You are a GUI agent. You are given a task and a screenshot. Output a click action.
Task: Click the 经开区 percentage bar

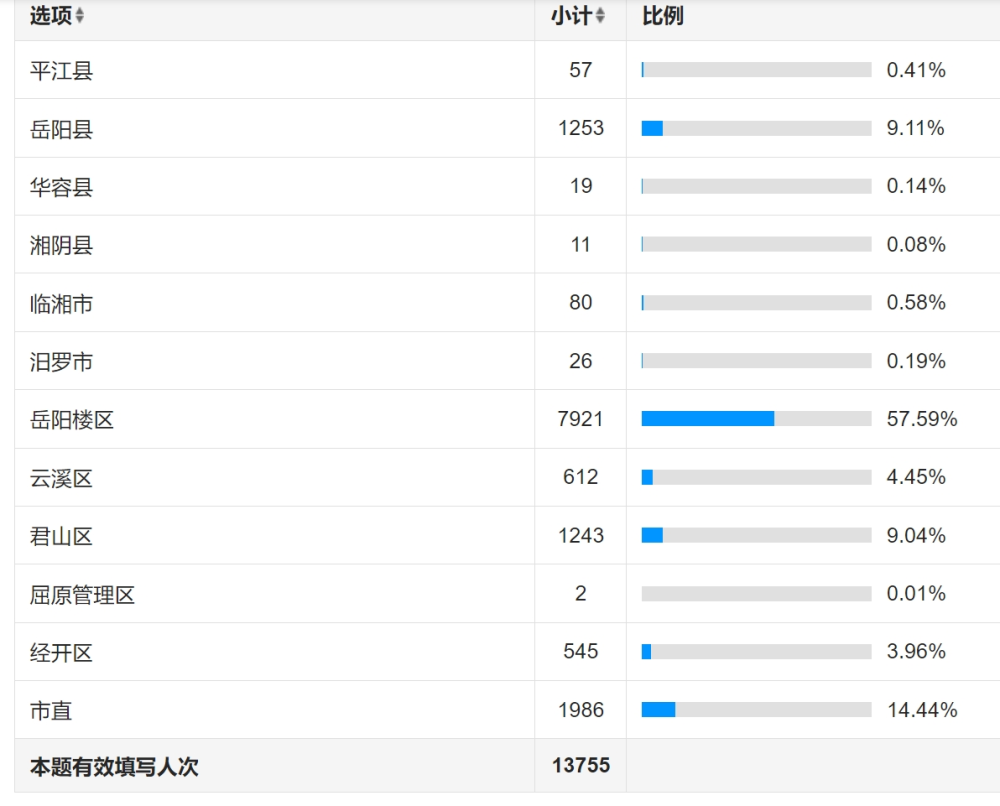coord(756,652)
